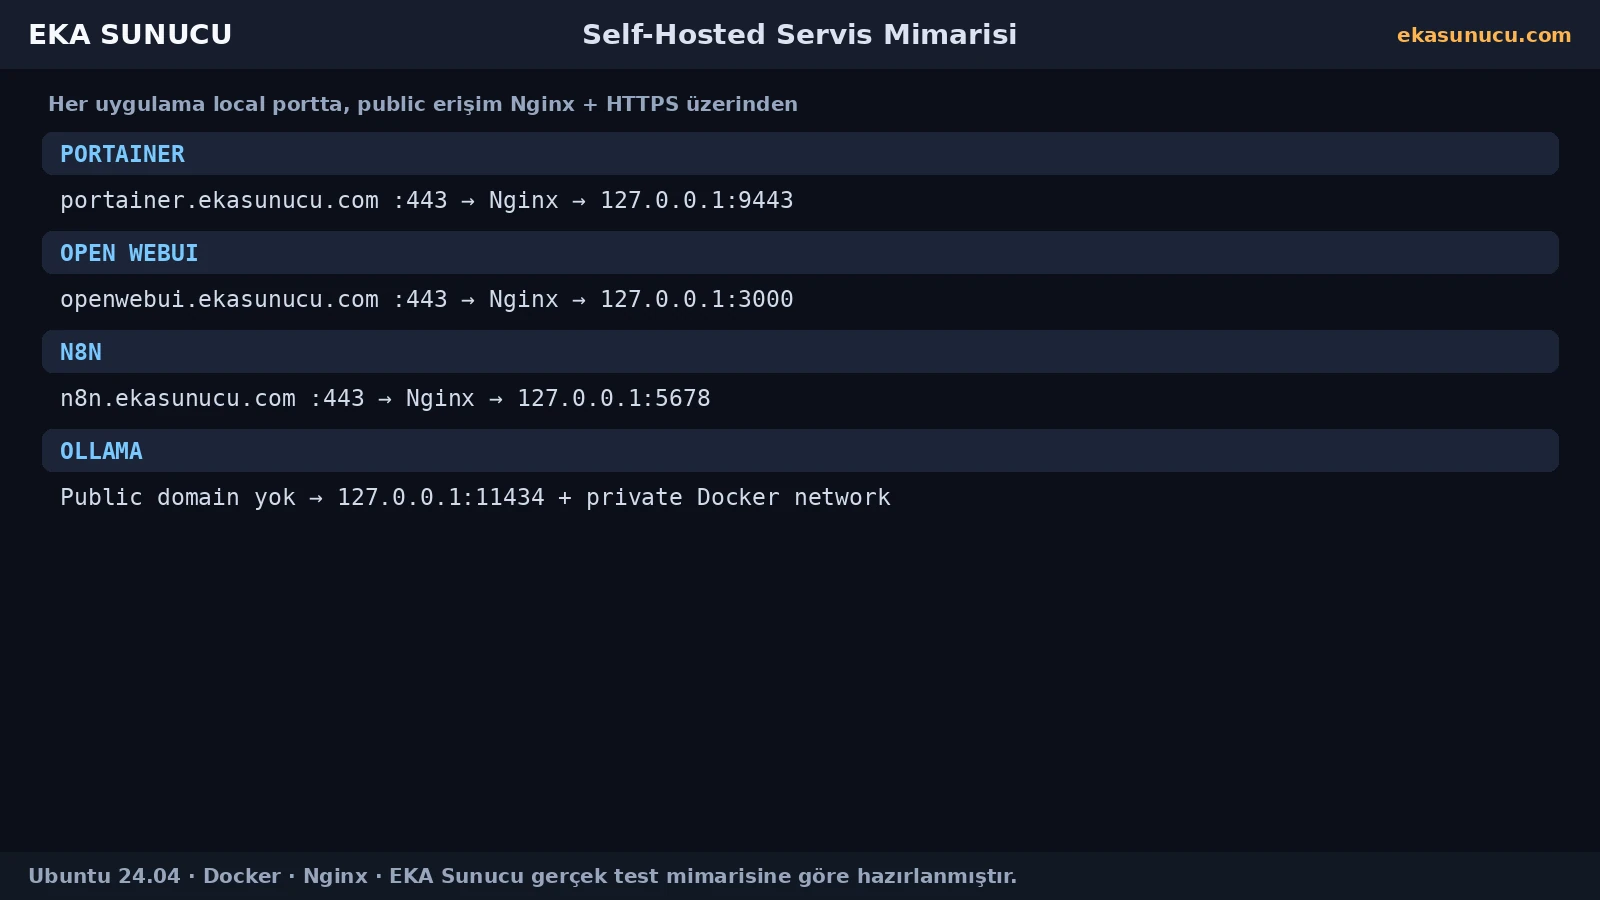Click the subtitle about local port access
This screenshot has height=900, width=1600.
click(423, 104)
